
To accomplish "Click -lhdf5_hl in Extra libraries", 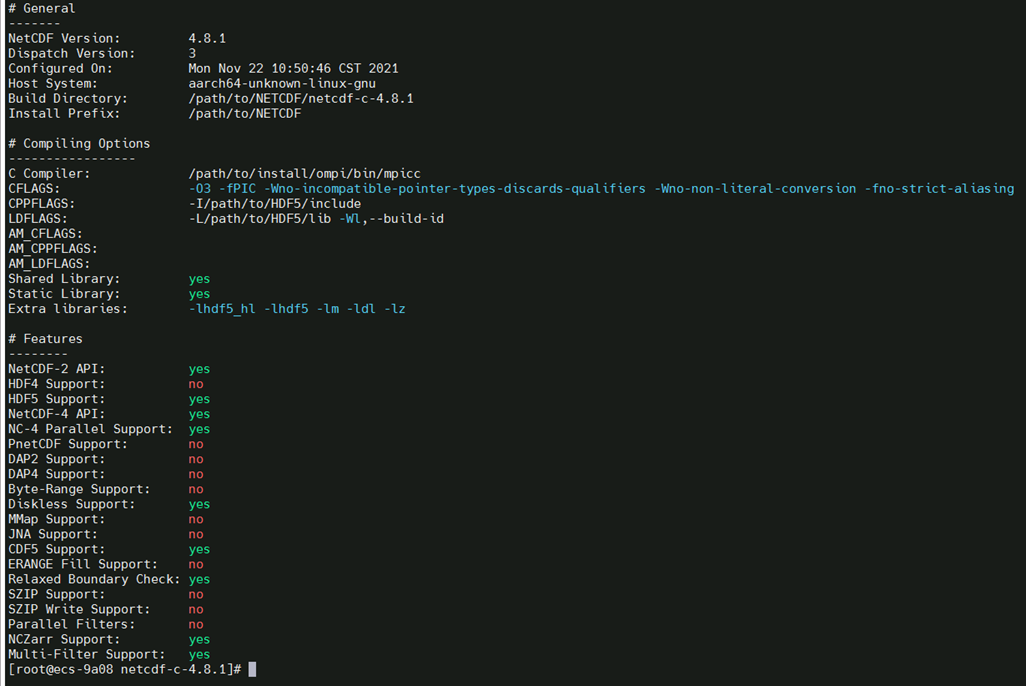I will point(222,308).
